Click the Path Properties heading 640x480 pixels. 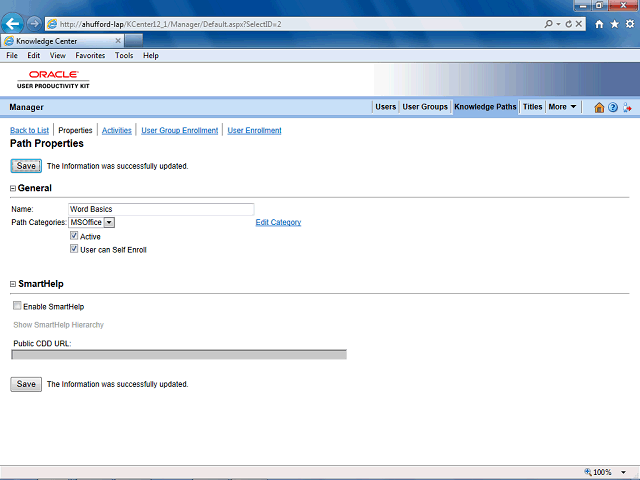click(47, 144)
